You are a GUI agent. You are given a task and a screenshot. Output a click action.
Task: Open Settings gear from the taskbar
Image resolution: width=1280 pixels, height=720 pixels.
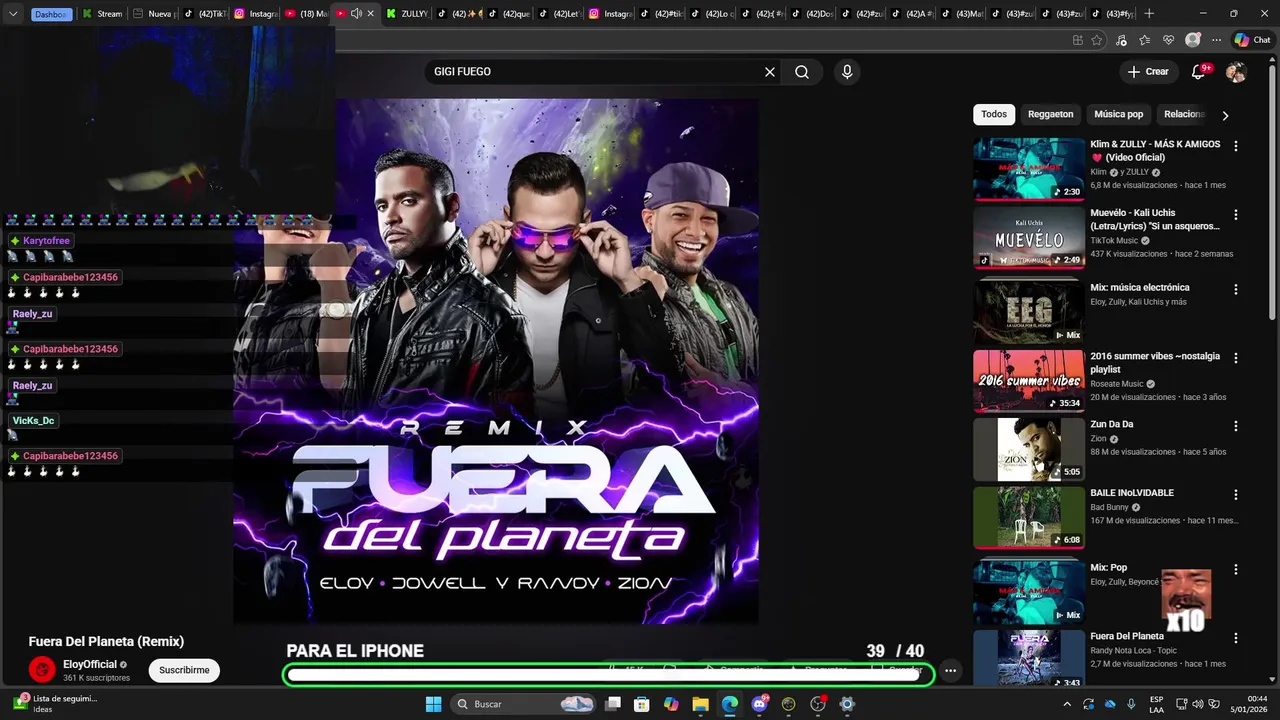[x=847, y=704]
